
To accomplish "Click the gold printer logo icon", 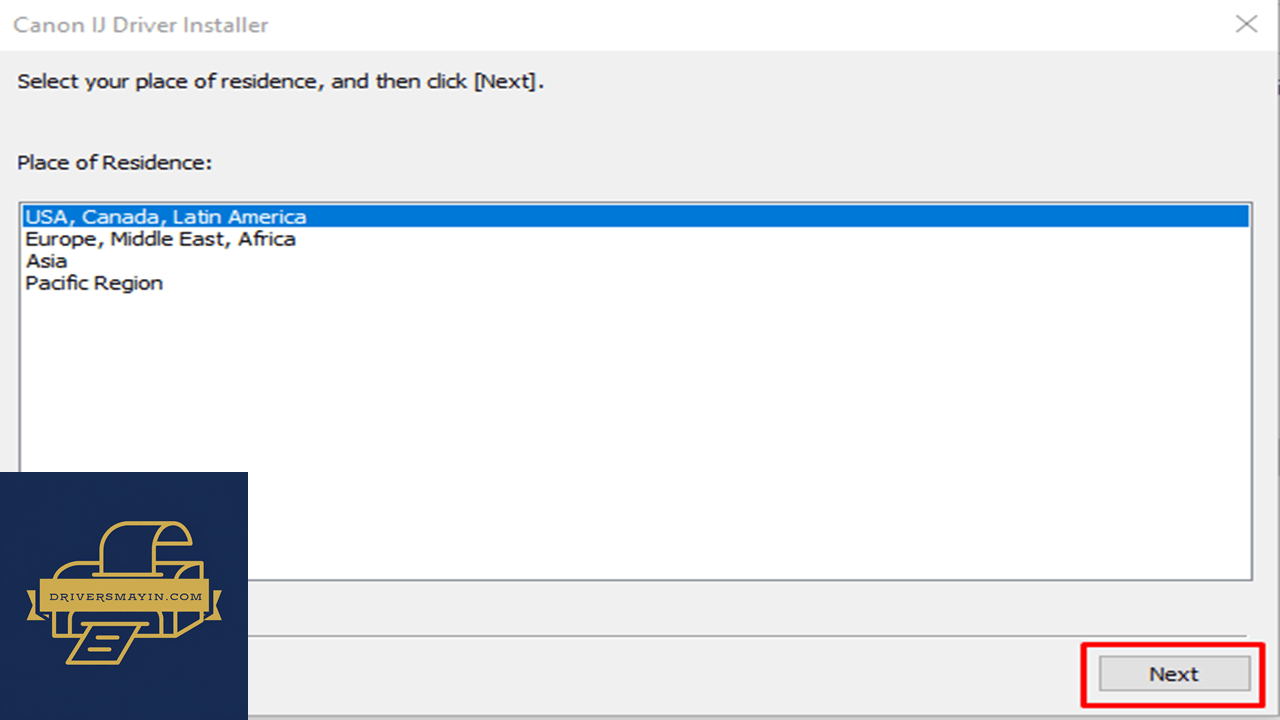I will click(x=124, y=593).
